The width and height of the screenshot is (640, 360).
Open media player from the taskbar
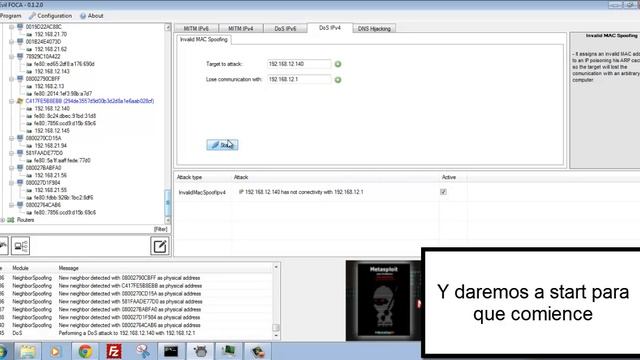[x=56, y=351]
